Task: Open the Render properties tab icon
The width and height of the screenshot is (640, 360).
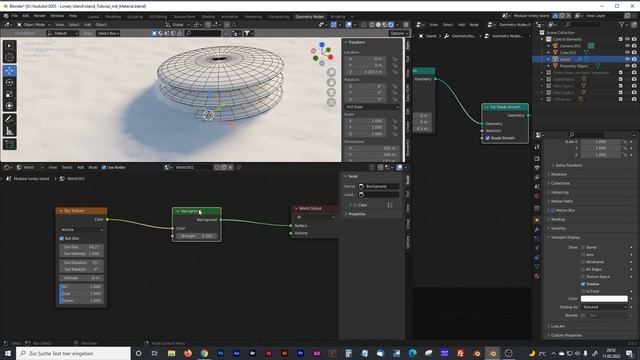Action: pyautogui.click(x=537, y=159)
